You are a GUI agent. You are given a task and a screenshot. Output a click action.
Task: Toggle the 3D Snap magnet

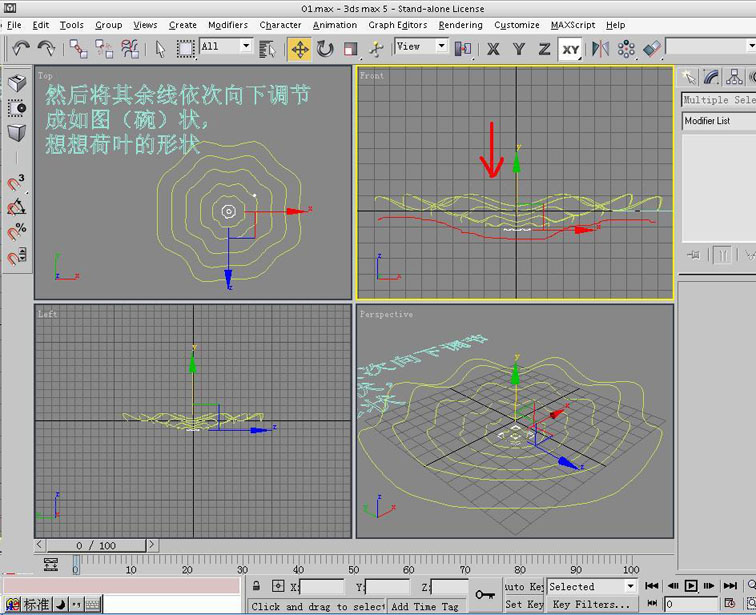[16, 183]
